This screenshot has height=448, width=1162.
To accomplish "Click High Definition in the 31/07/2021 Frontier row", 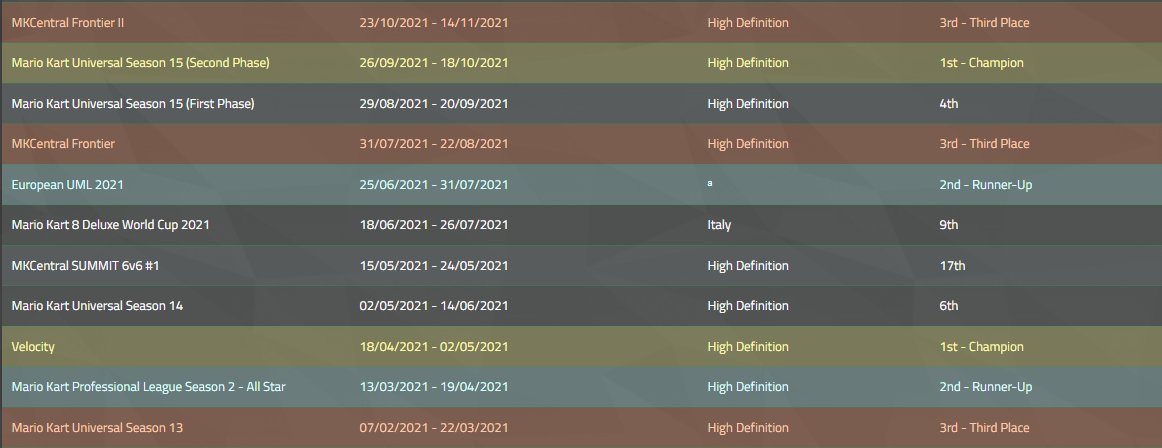I will (x=748, y=144).
